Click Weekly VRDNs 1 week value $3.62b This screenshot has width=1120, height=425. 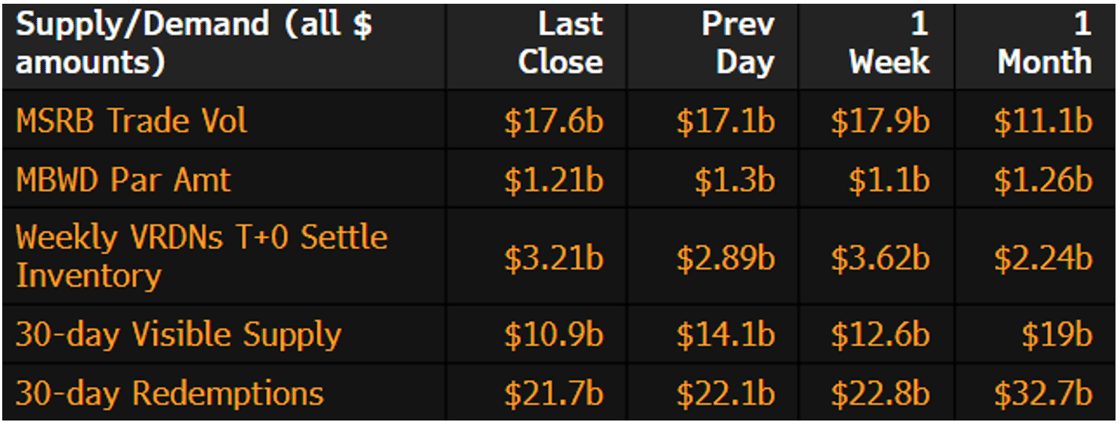[880, 257]
